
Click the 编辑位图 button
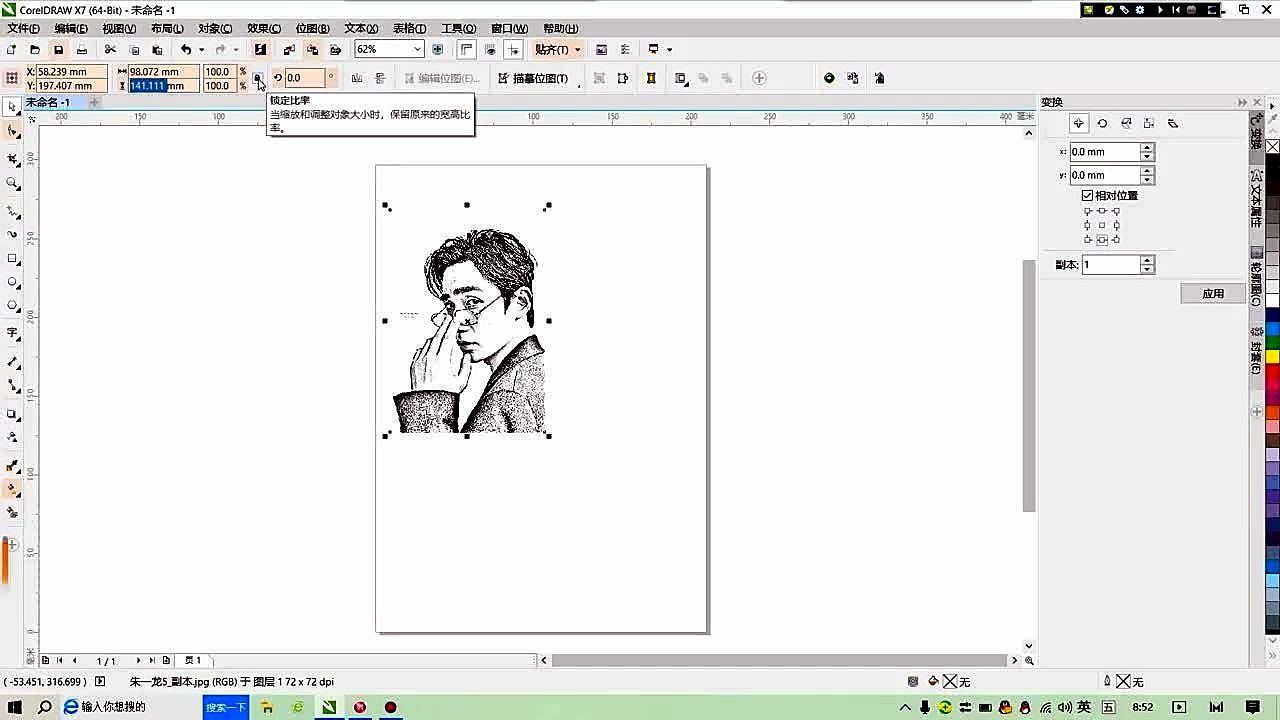pos(442,78)
